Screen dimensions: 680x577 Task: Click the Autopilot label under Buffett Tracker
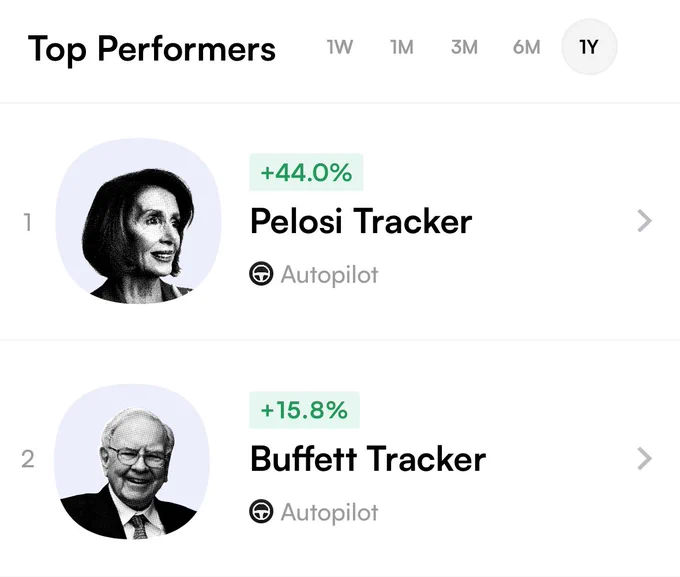pyautogui.click(x=330, y=512)
